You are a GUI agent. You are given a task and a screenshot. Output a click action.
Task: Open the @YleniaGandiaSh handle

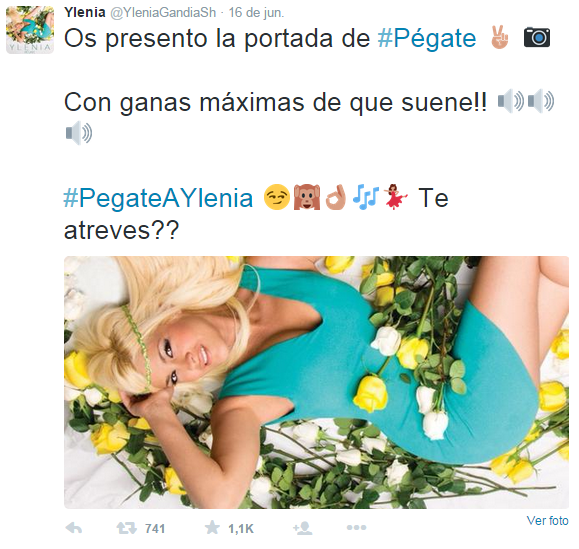pos(163,13)
